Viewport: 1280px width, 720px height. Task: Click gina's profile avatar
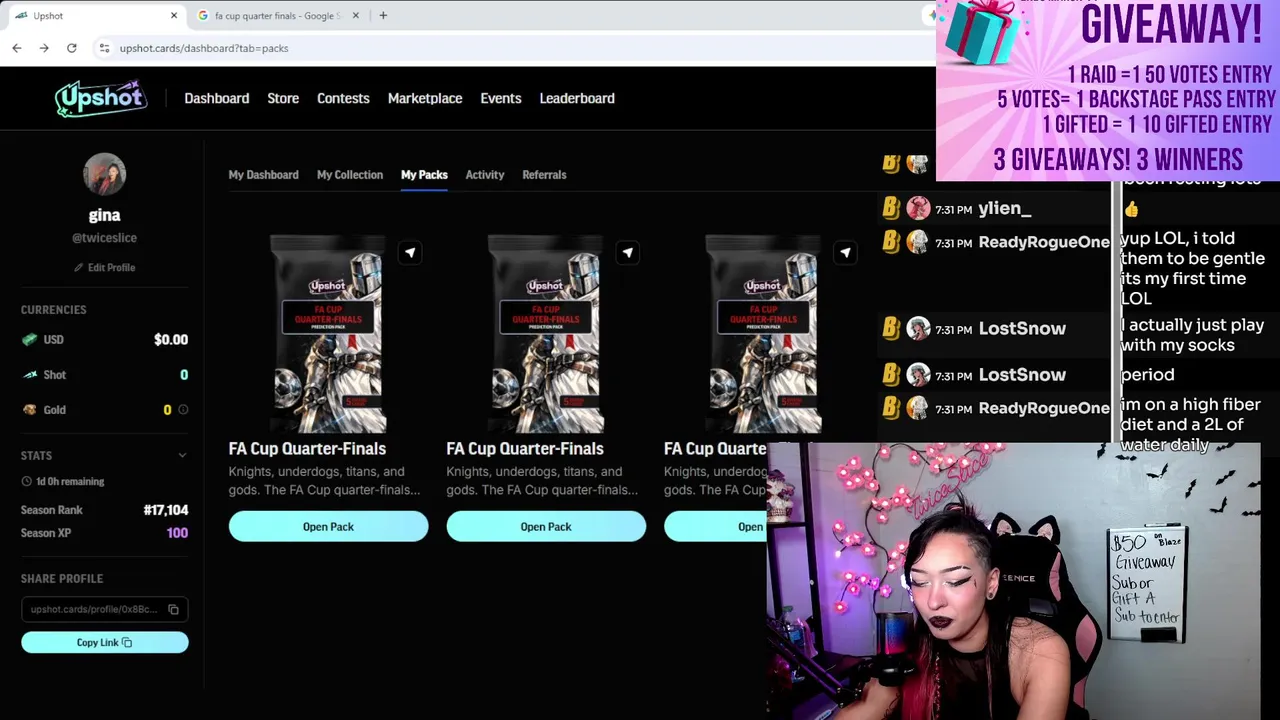pyautogui.click(x=104, y=175)
